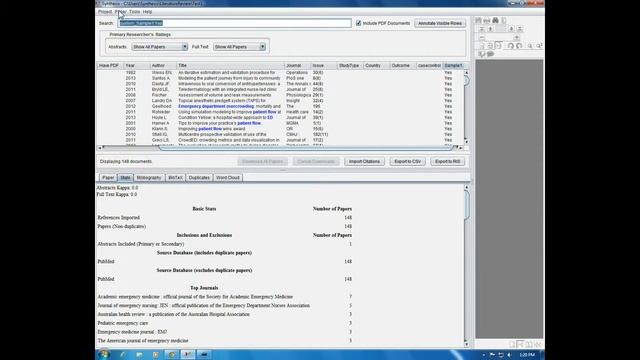This screenshot has height=360, width=640.
Task: Click Annotate Visible Rows button
Action: coord(440,23)
